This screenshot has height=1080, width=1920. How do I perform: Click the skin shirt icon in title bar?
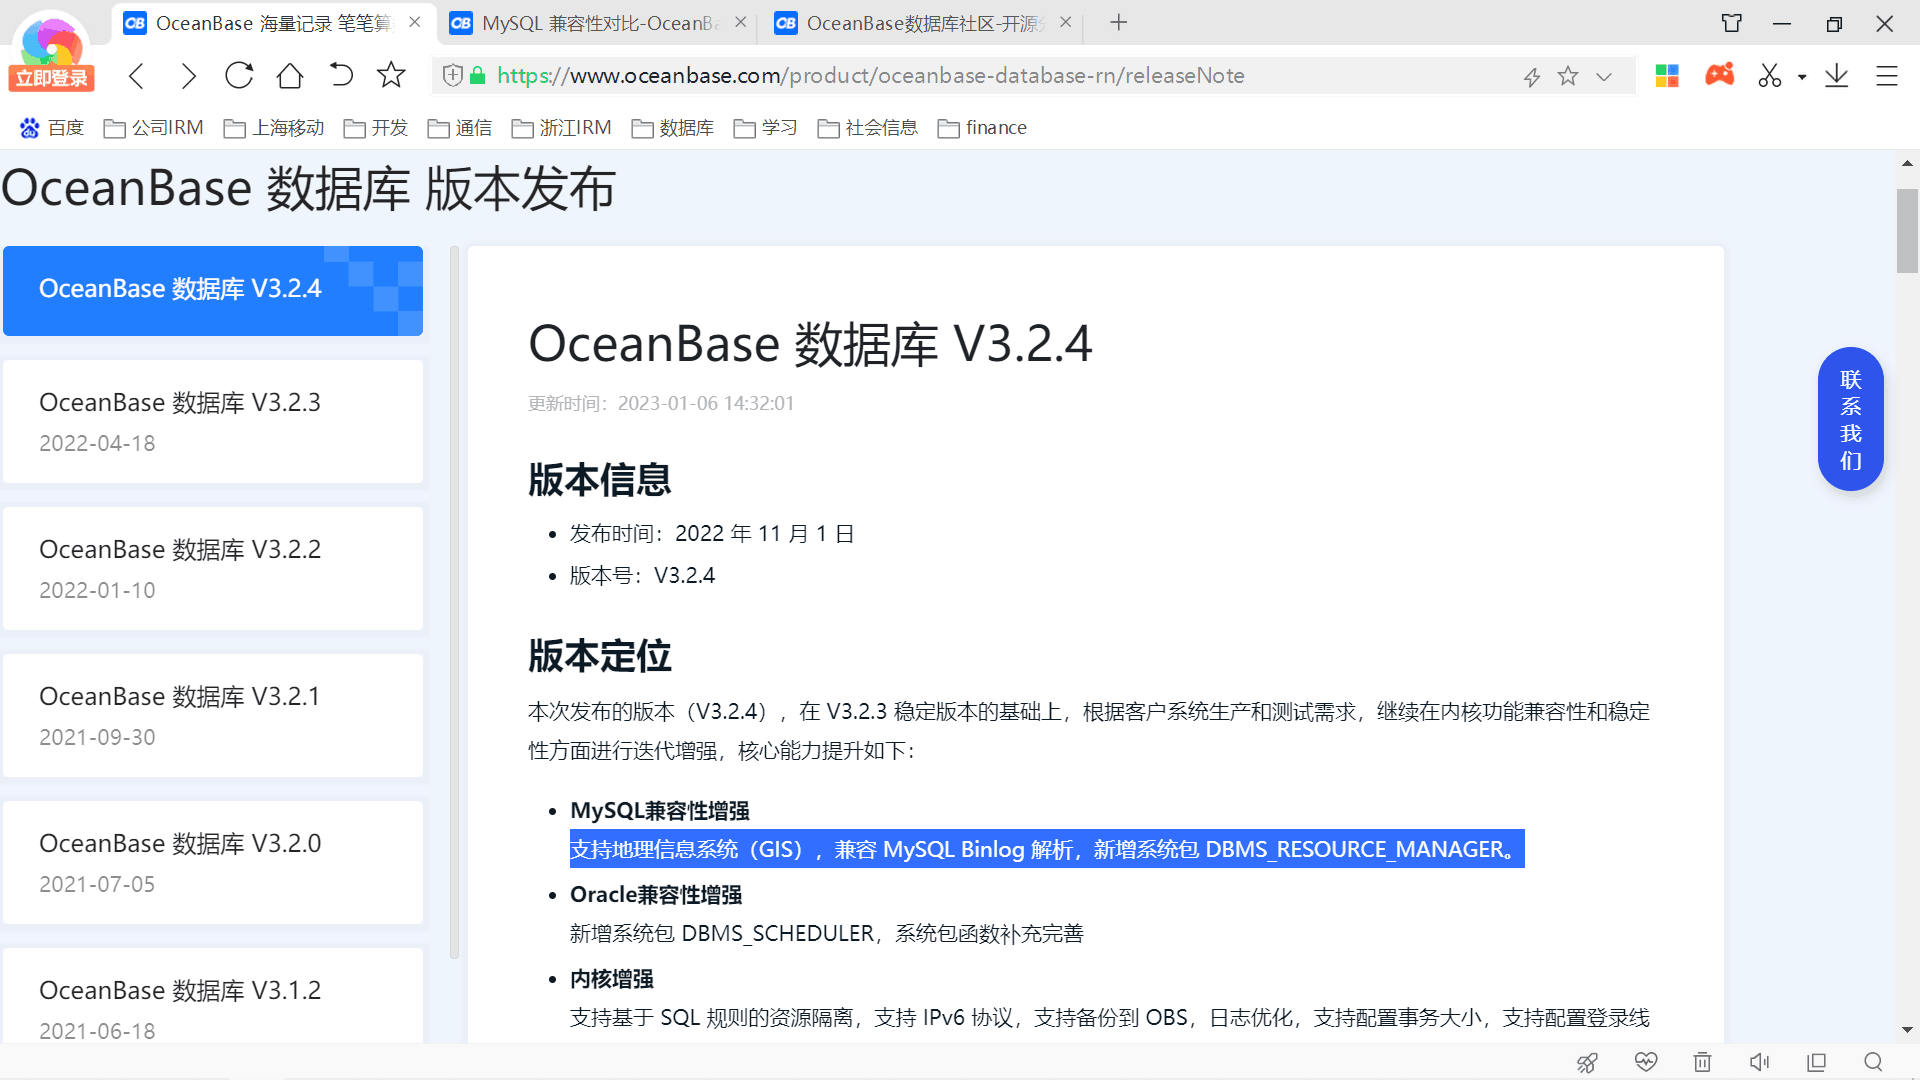[x=1732, y=23]
